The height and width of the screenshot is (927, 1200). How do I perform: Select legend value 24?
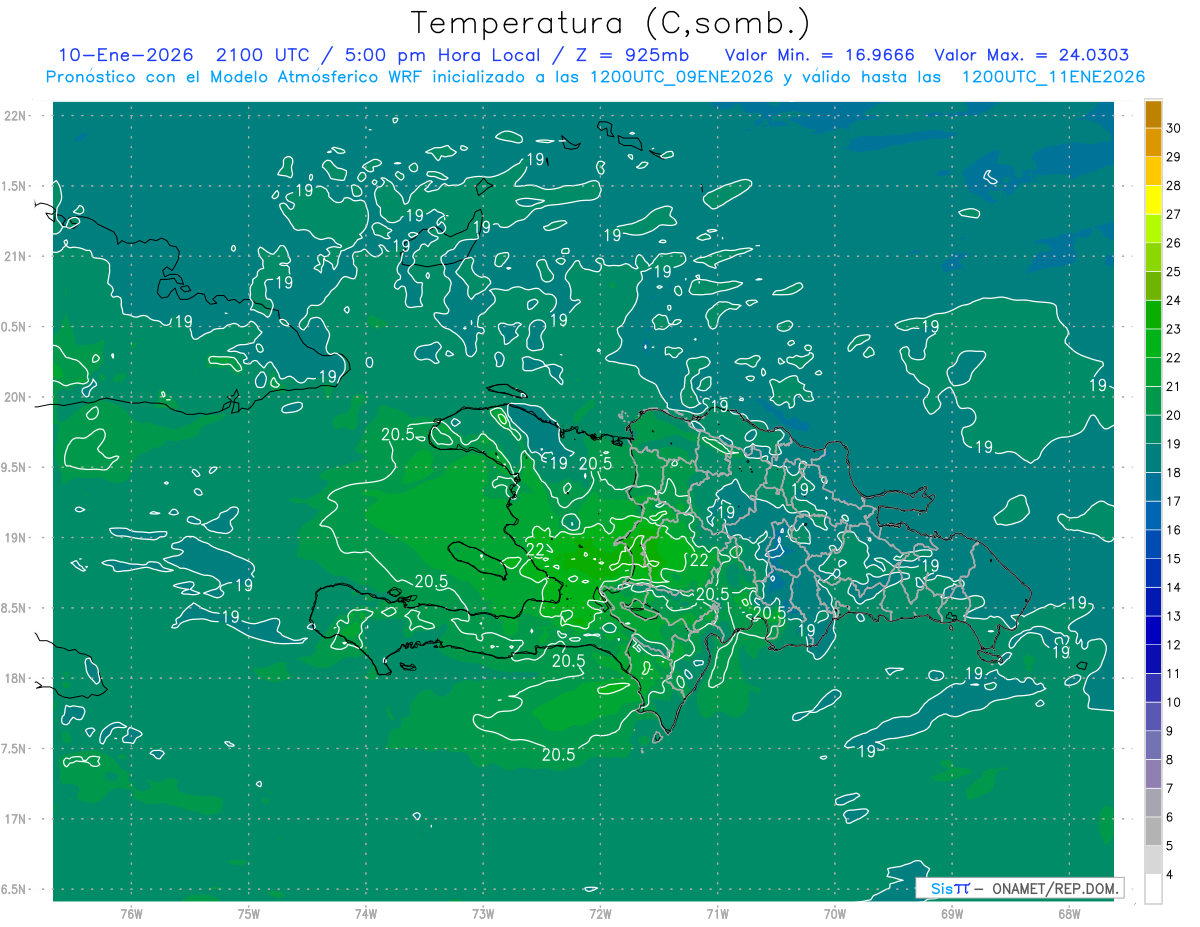pos(1173,300)
